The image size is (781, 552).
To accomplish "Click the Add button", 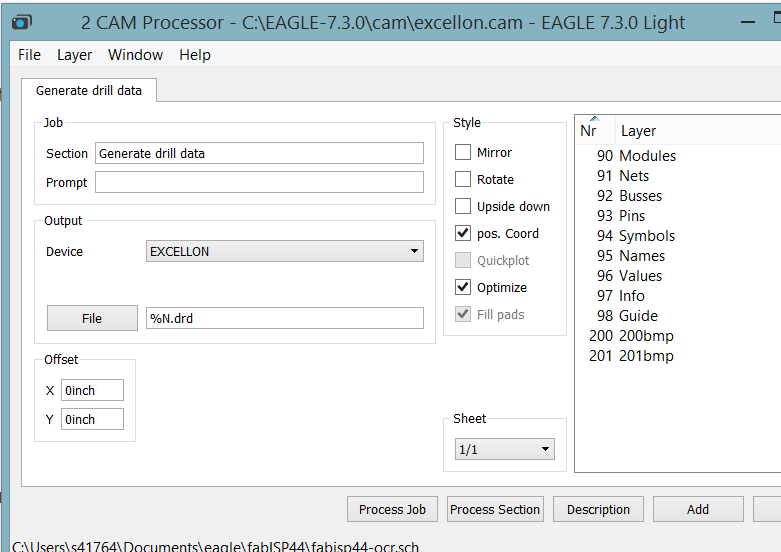I will (x=698, y=509).
